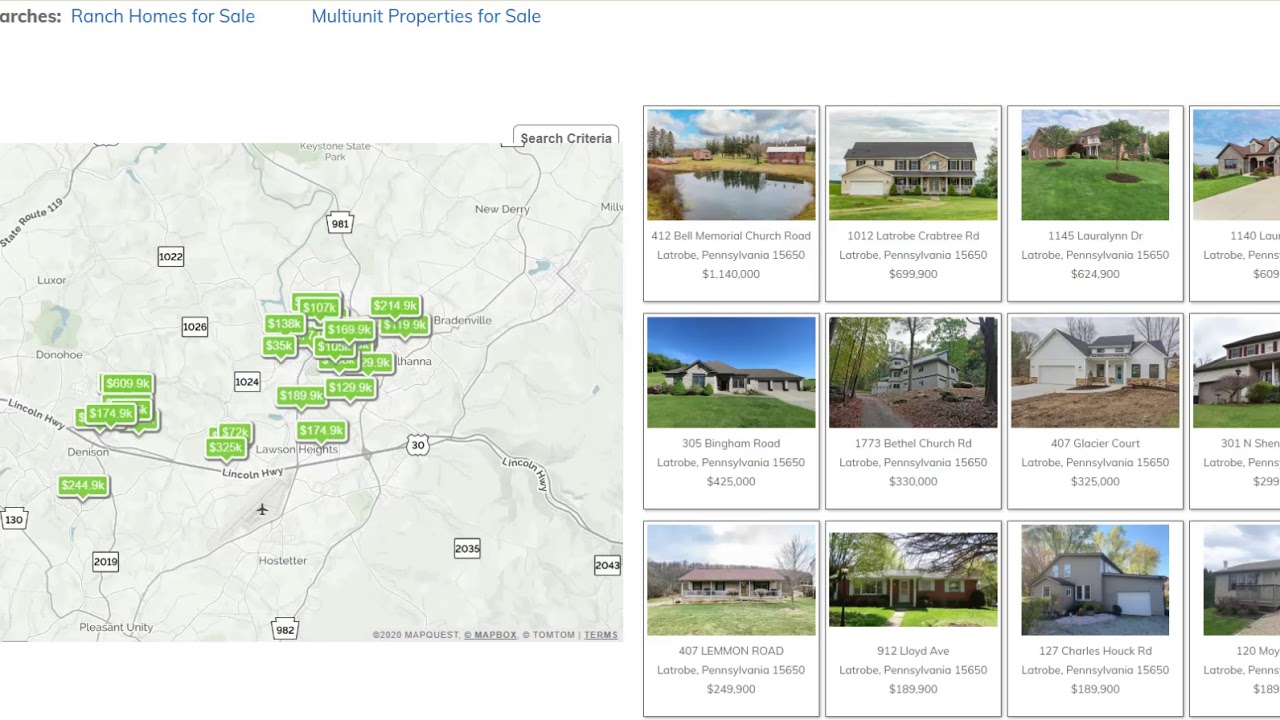Follow the MAPBOX attribution link
The width and height of the screenshot is (1280, 720).
click(491, 635)
